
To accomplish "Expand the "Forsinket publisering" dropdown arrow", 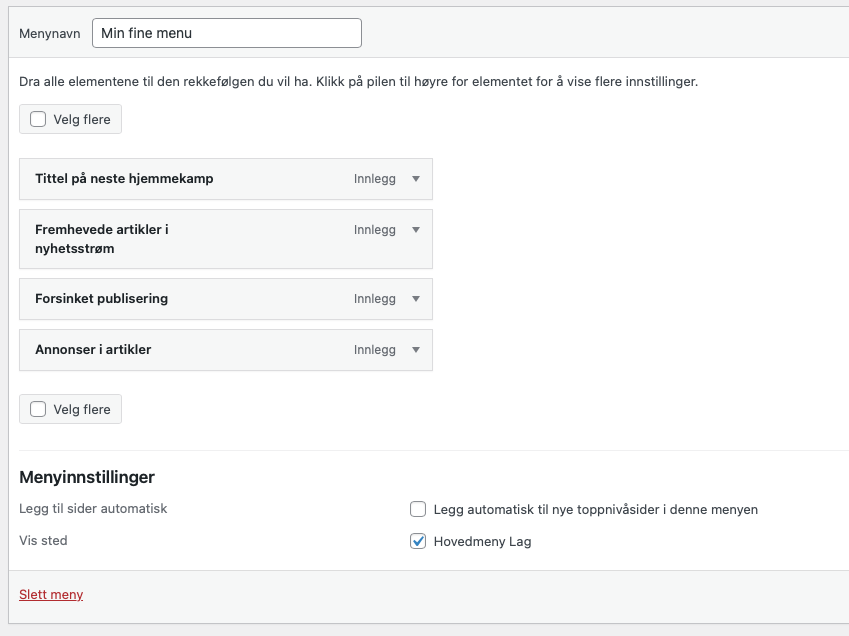I will [416, 299].
